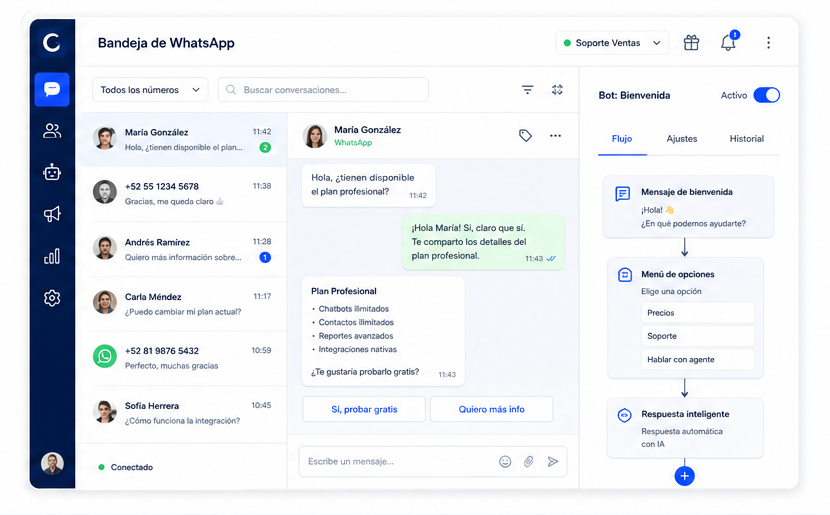The width and height of the screenshot is (830, 515).
Task: Click the search magnifier icon
Action: click(x=231, y=89)
